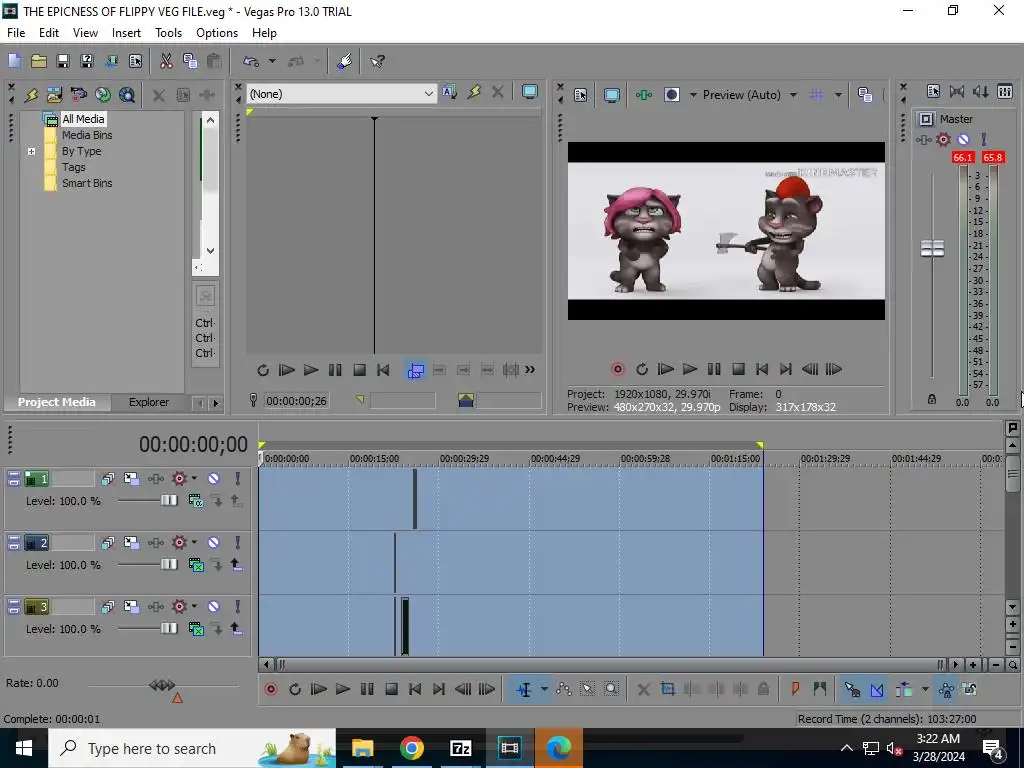Viewport: 1024px width, 768px height.
Task: Solo video track 1
Action: pyautogui.click(x=238, y=479)
